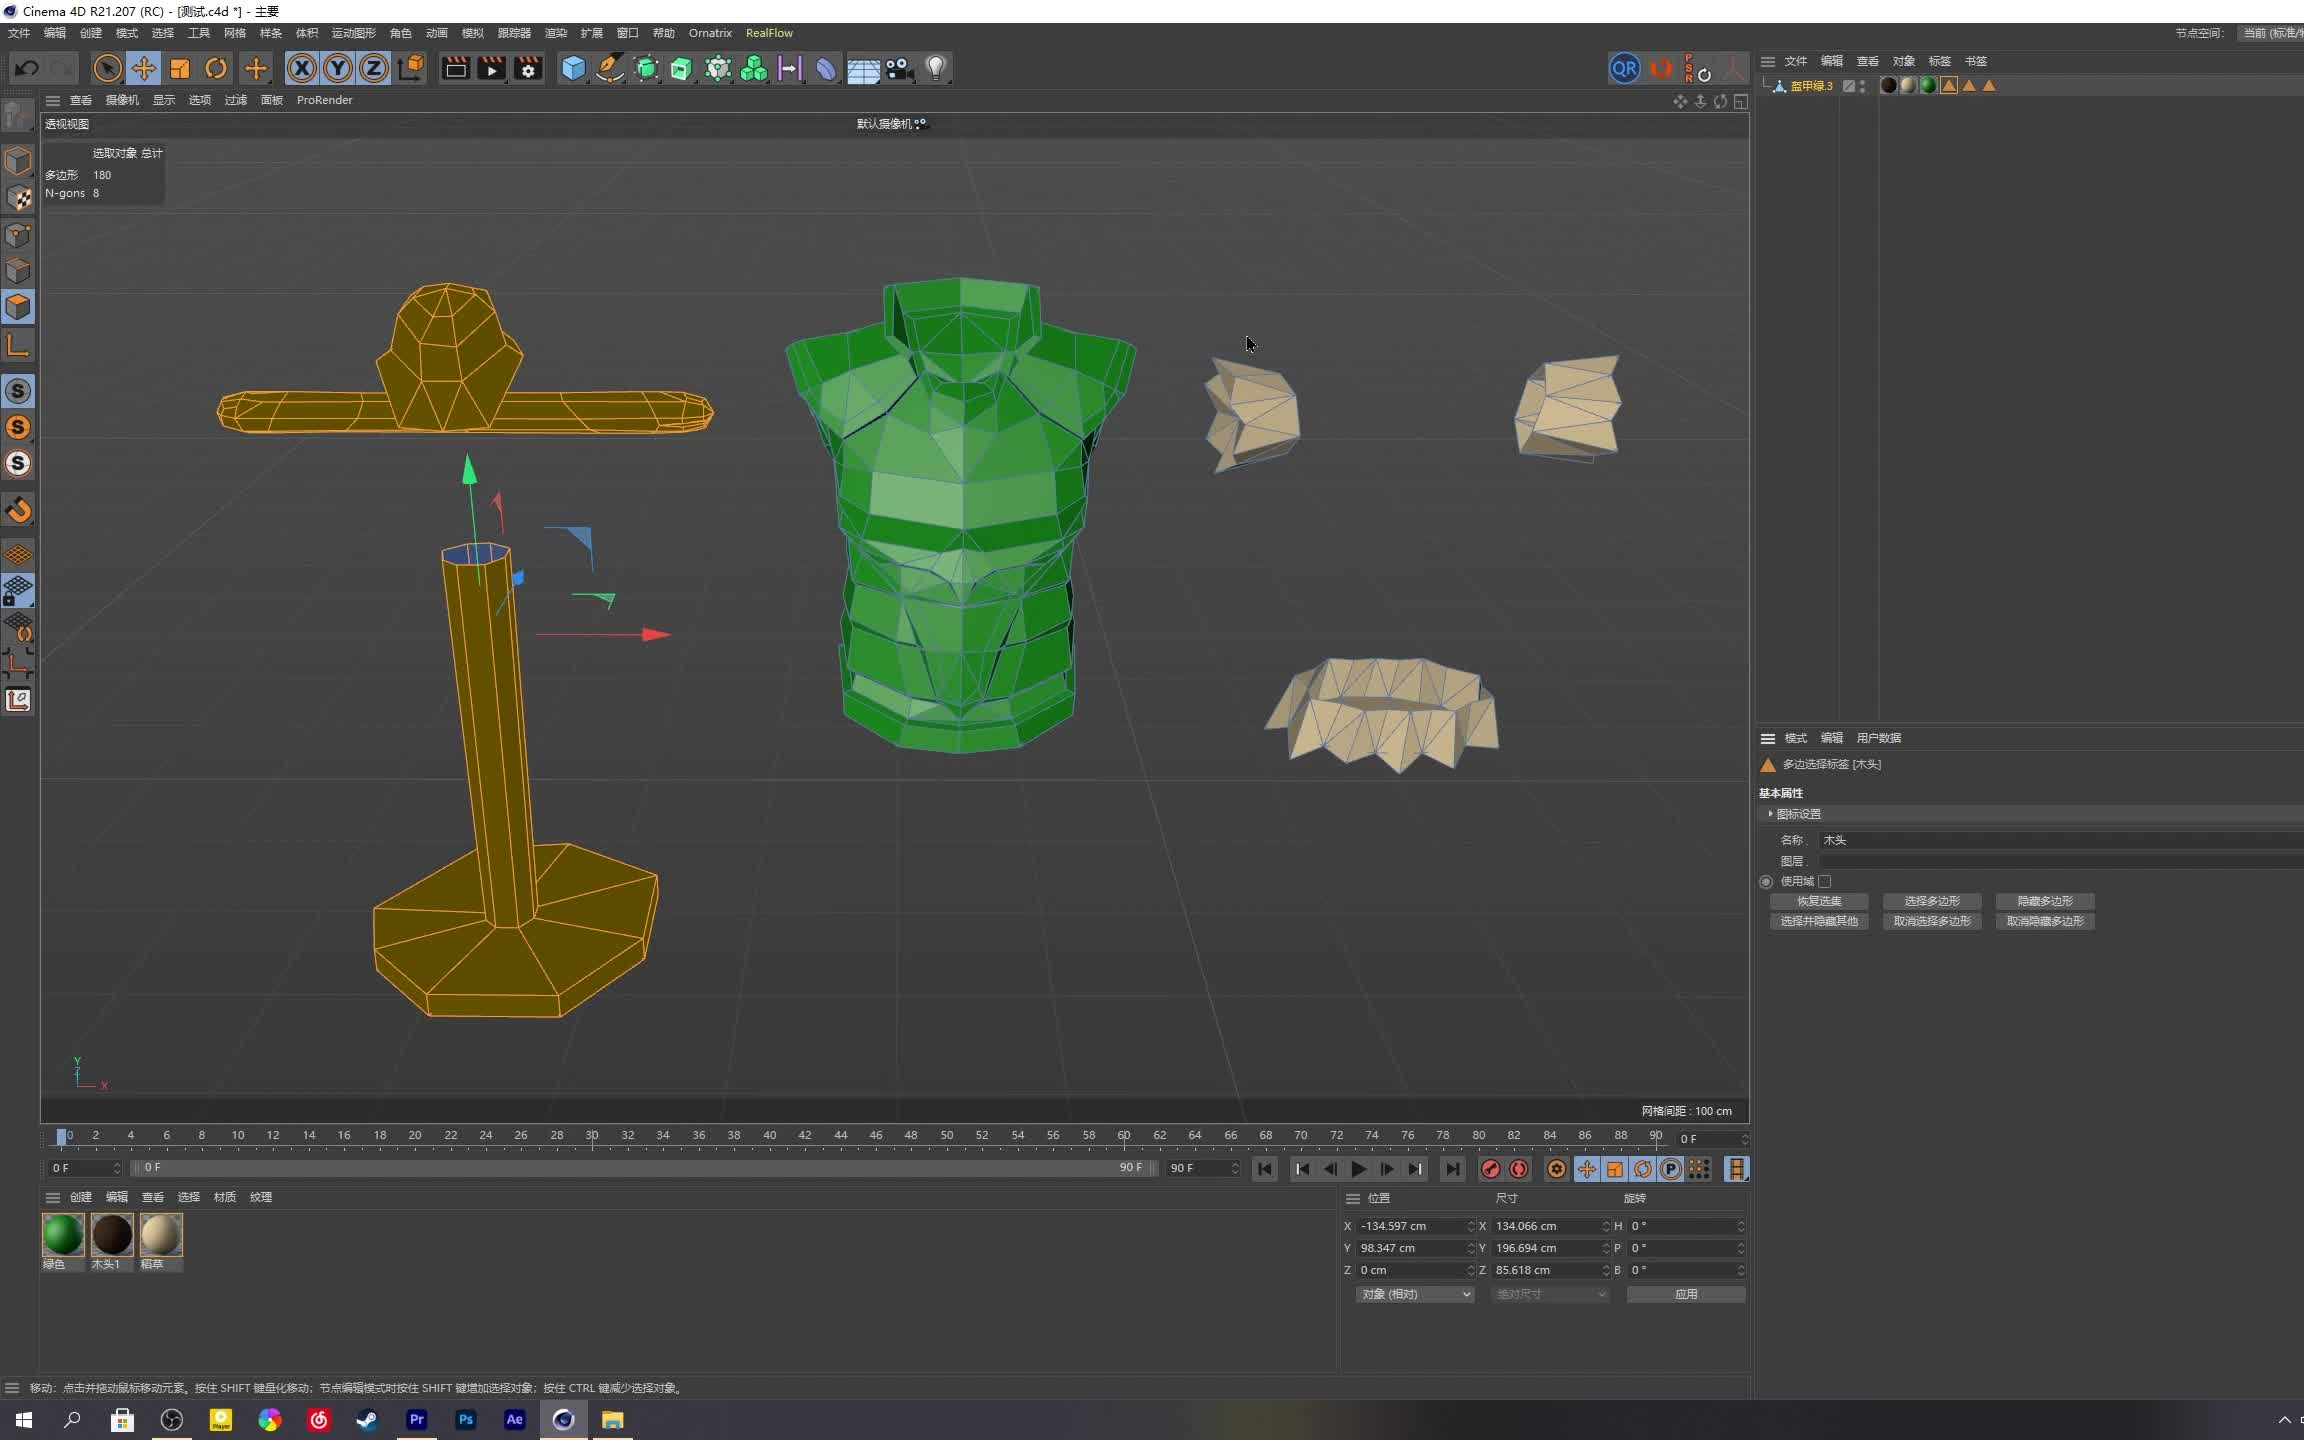The width and height of the screenshot is (2304, 1440).
Task: Select the green 绿色 material swatch
Action: coord(63,1235)
